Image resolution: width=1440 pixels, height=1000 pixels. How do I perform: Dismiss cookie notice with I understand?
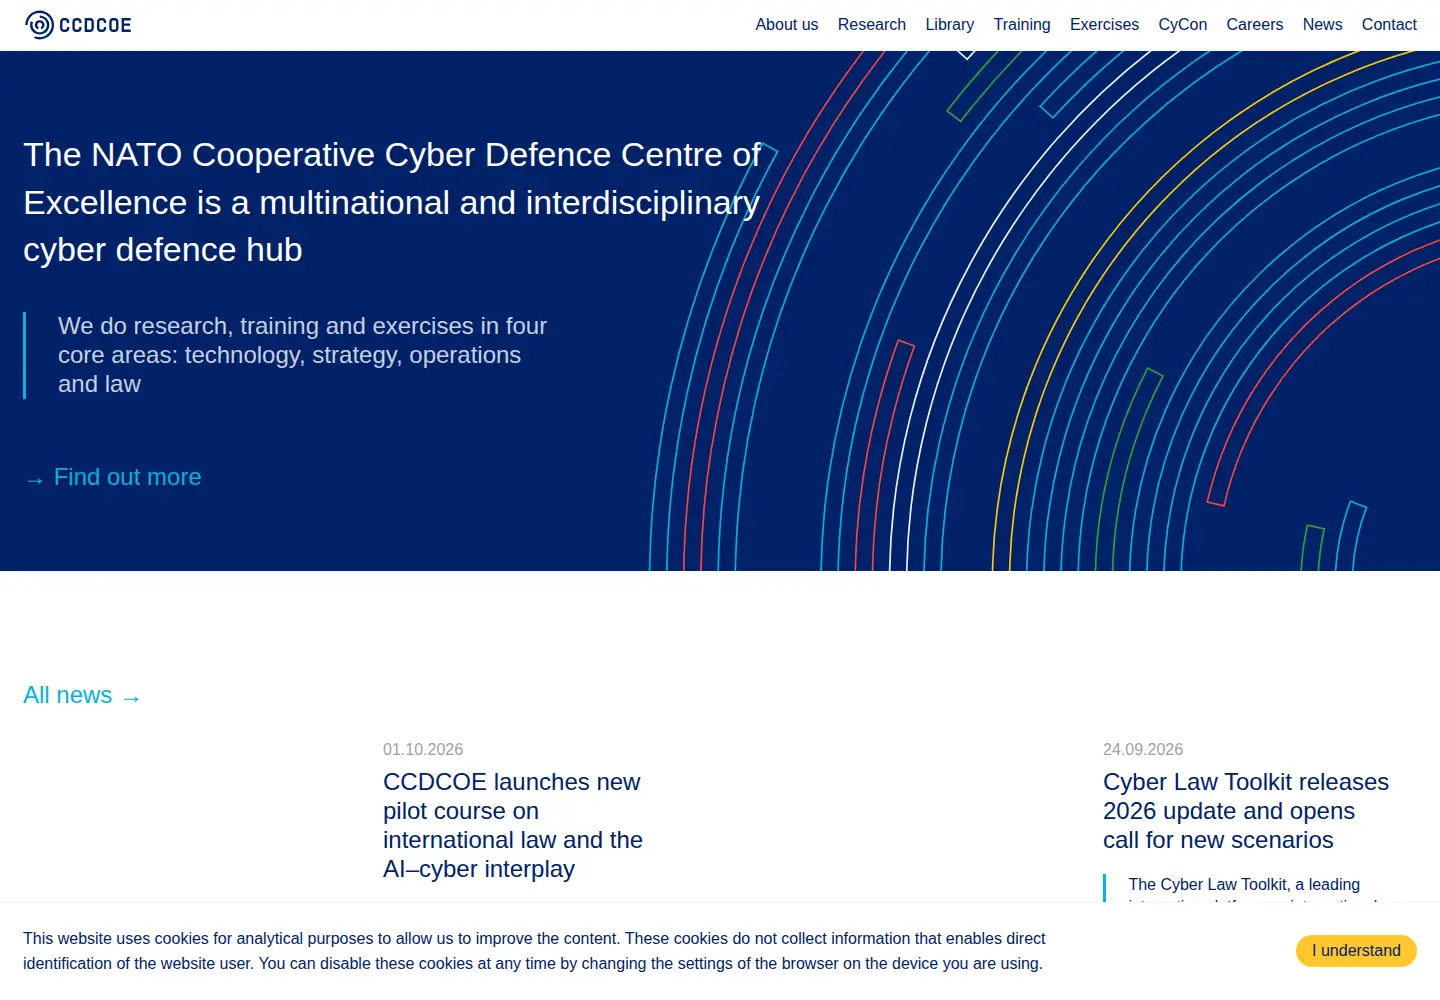pyautogui.click(x=1356, y=951)
